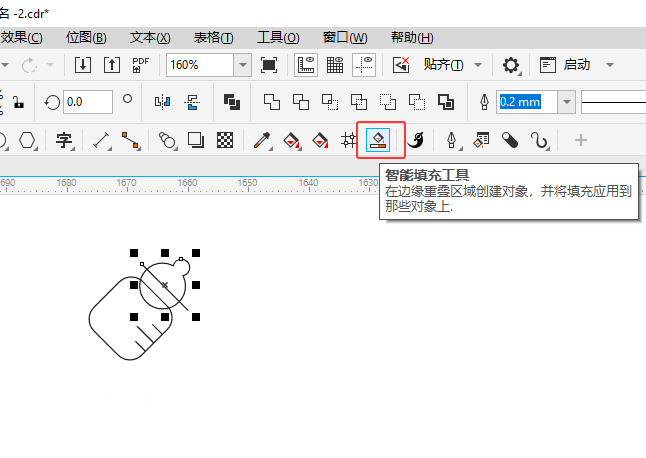Open the 表格(T) menu
Screen dimensions: 646x458
[x=213, y=38]
